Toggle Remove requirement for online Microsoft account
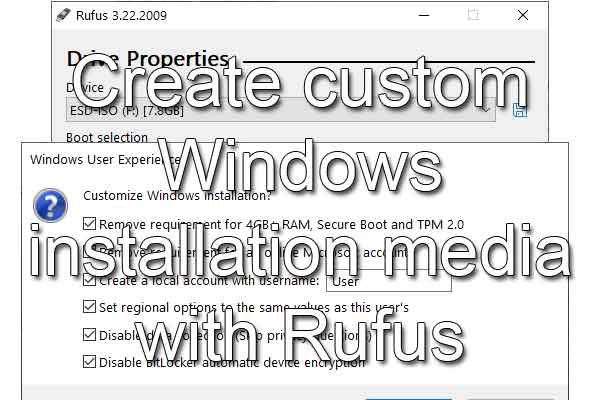Screen dimensions: 600x400 [x=89, y=252]
